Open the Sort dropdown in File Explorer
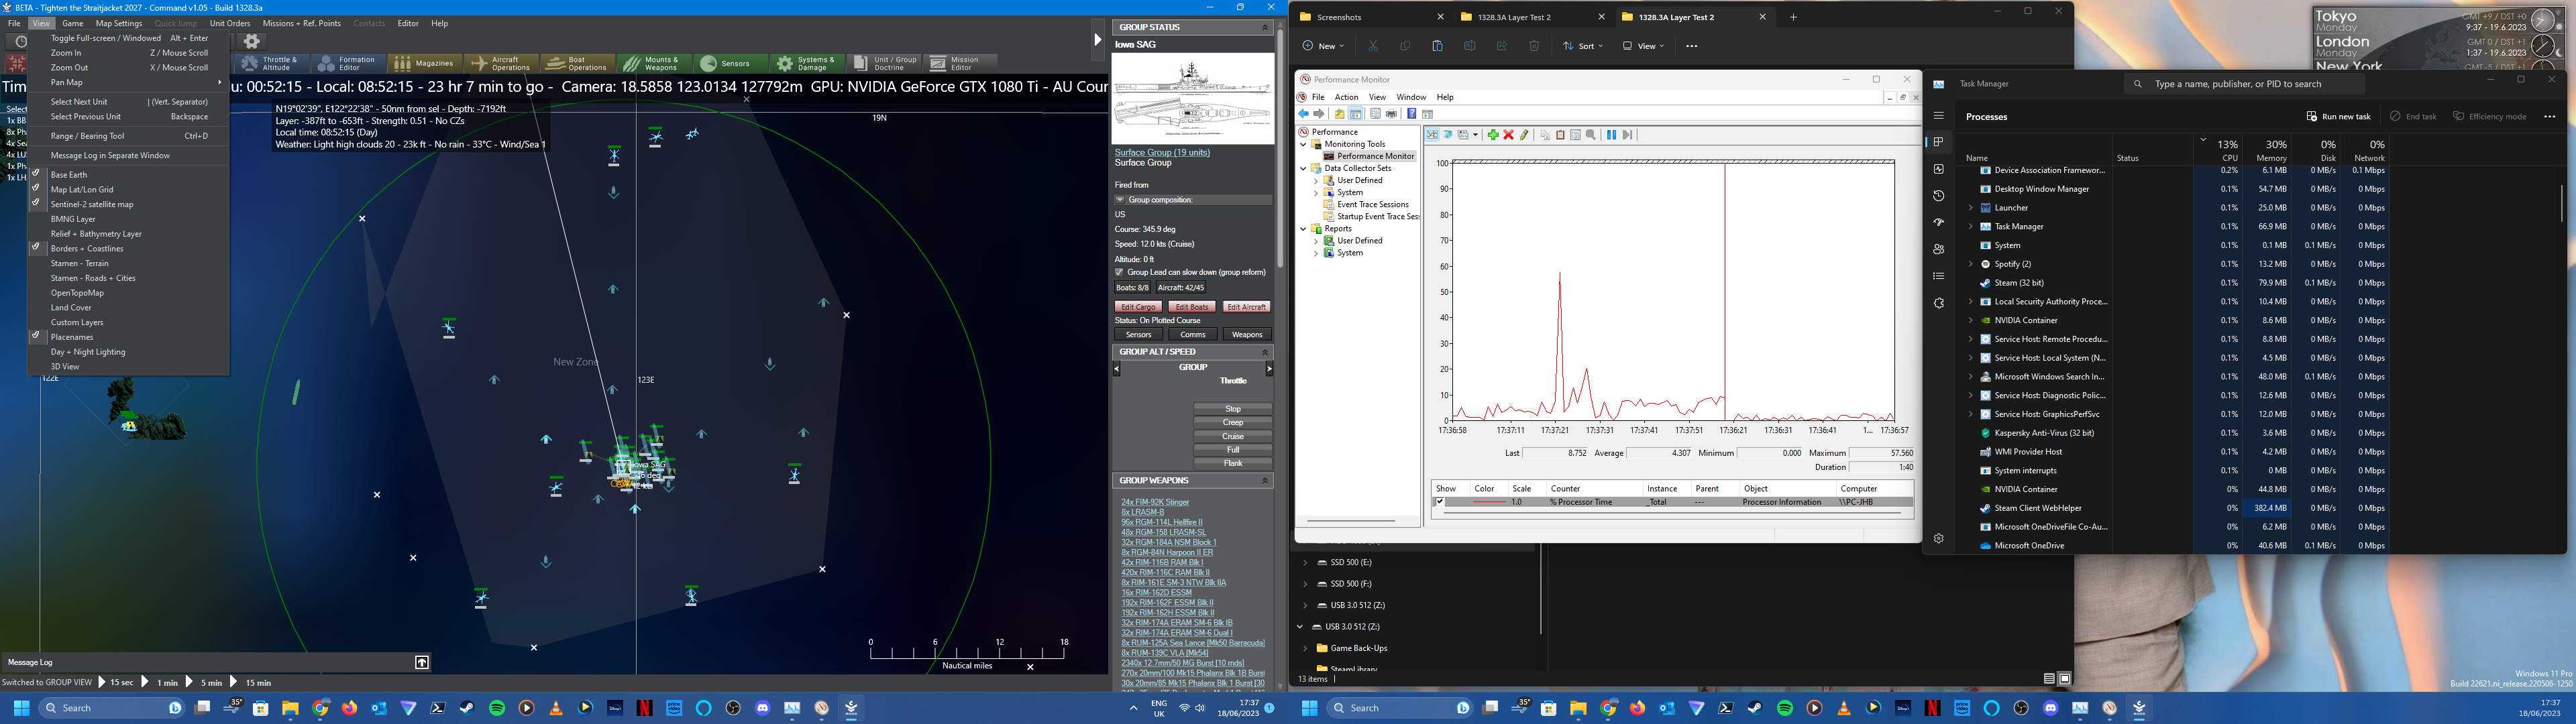Screen dimensions: 2576x724 (1583, 46)
